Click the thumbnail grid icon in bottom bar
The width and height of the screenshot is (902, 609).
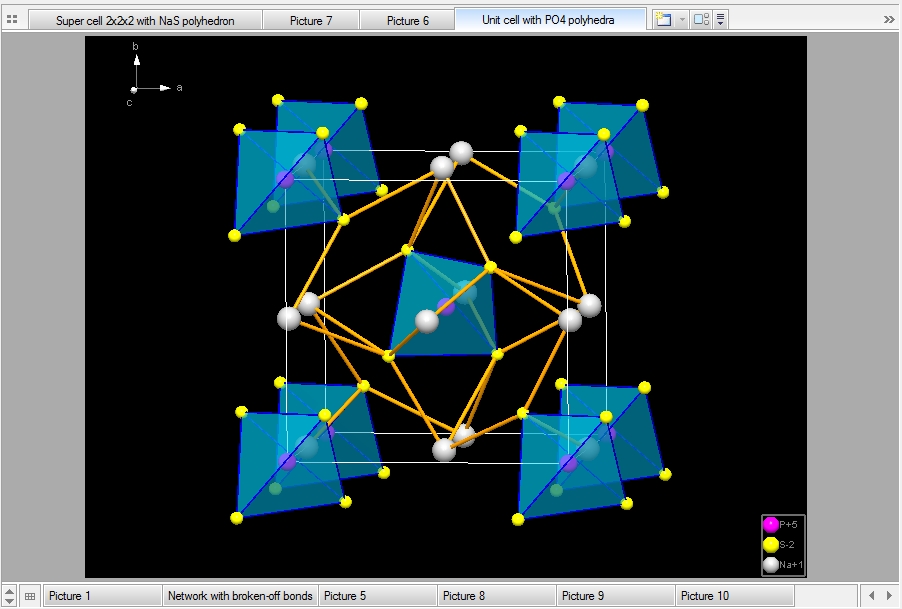click(x=30, y=596)
